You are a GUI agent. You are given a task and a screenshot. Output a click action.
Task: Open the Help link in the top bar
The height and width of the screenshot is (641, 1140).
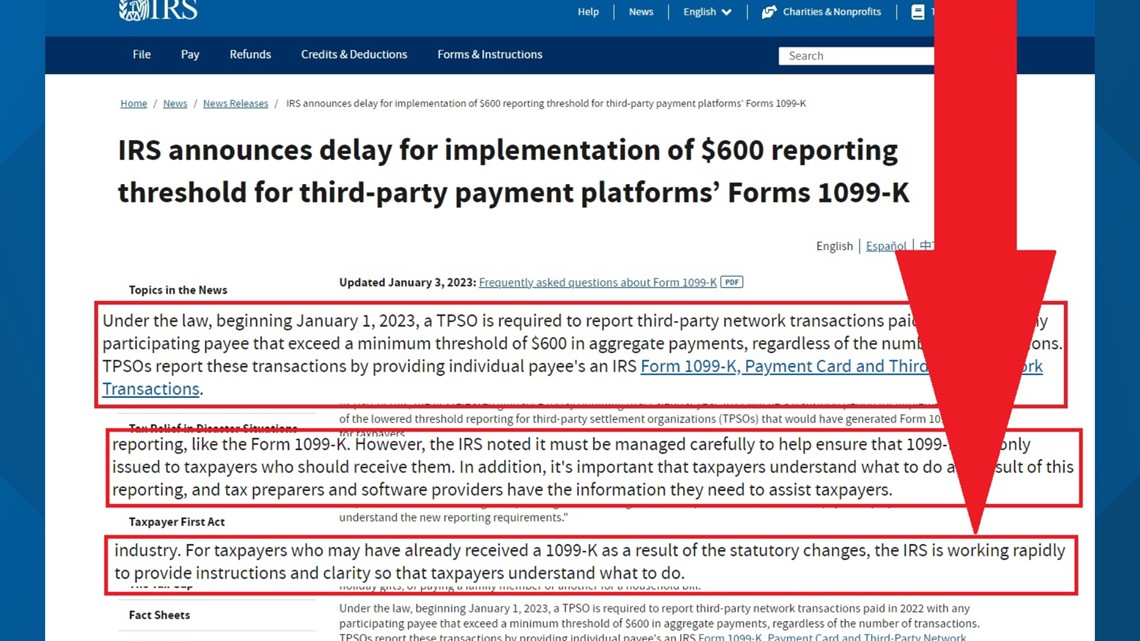point(588,12)
